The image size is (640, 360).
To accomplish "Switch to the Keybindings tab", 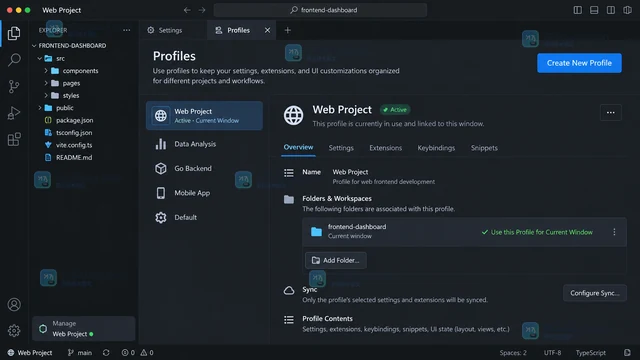I will point(436,148).
